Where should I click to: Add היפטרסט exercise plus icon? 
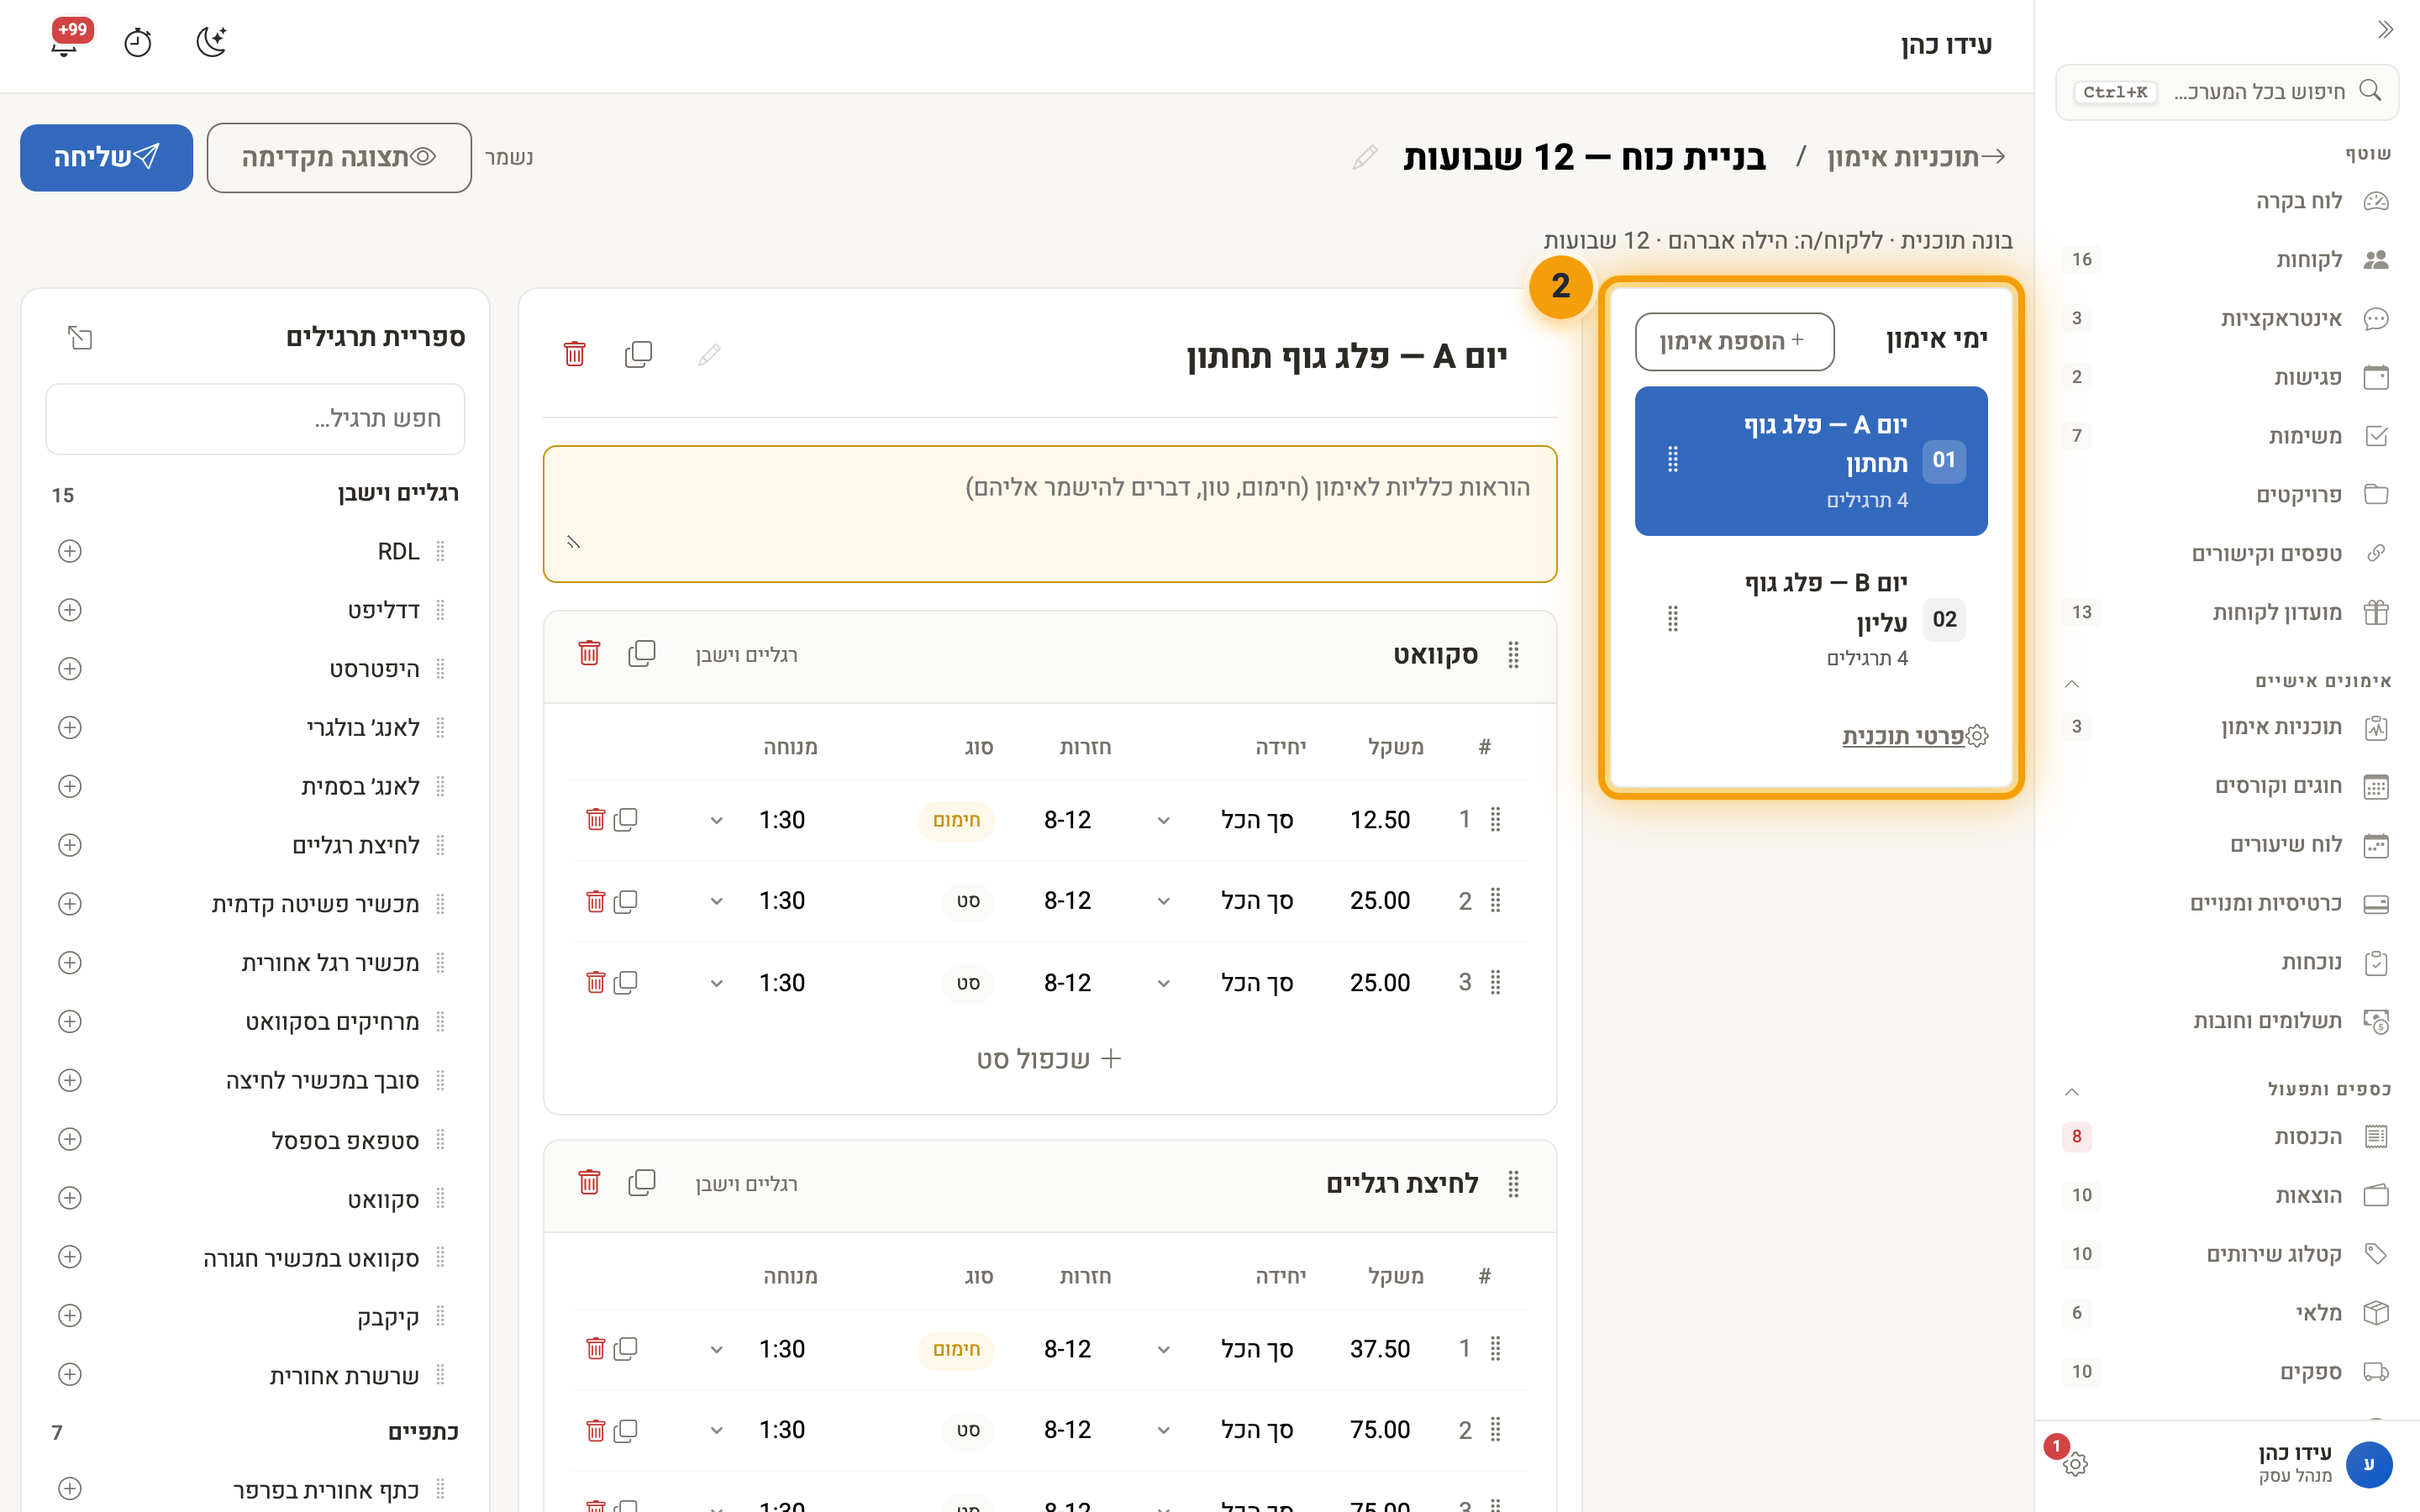tap(69, 669)
